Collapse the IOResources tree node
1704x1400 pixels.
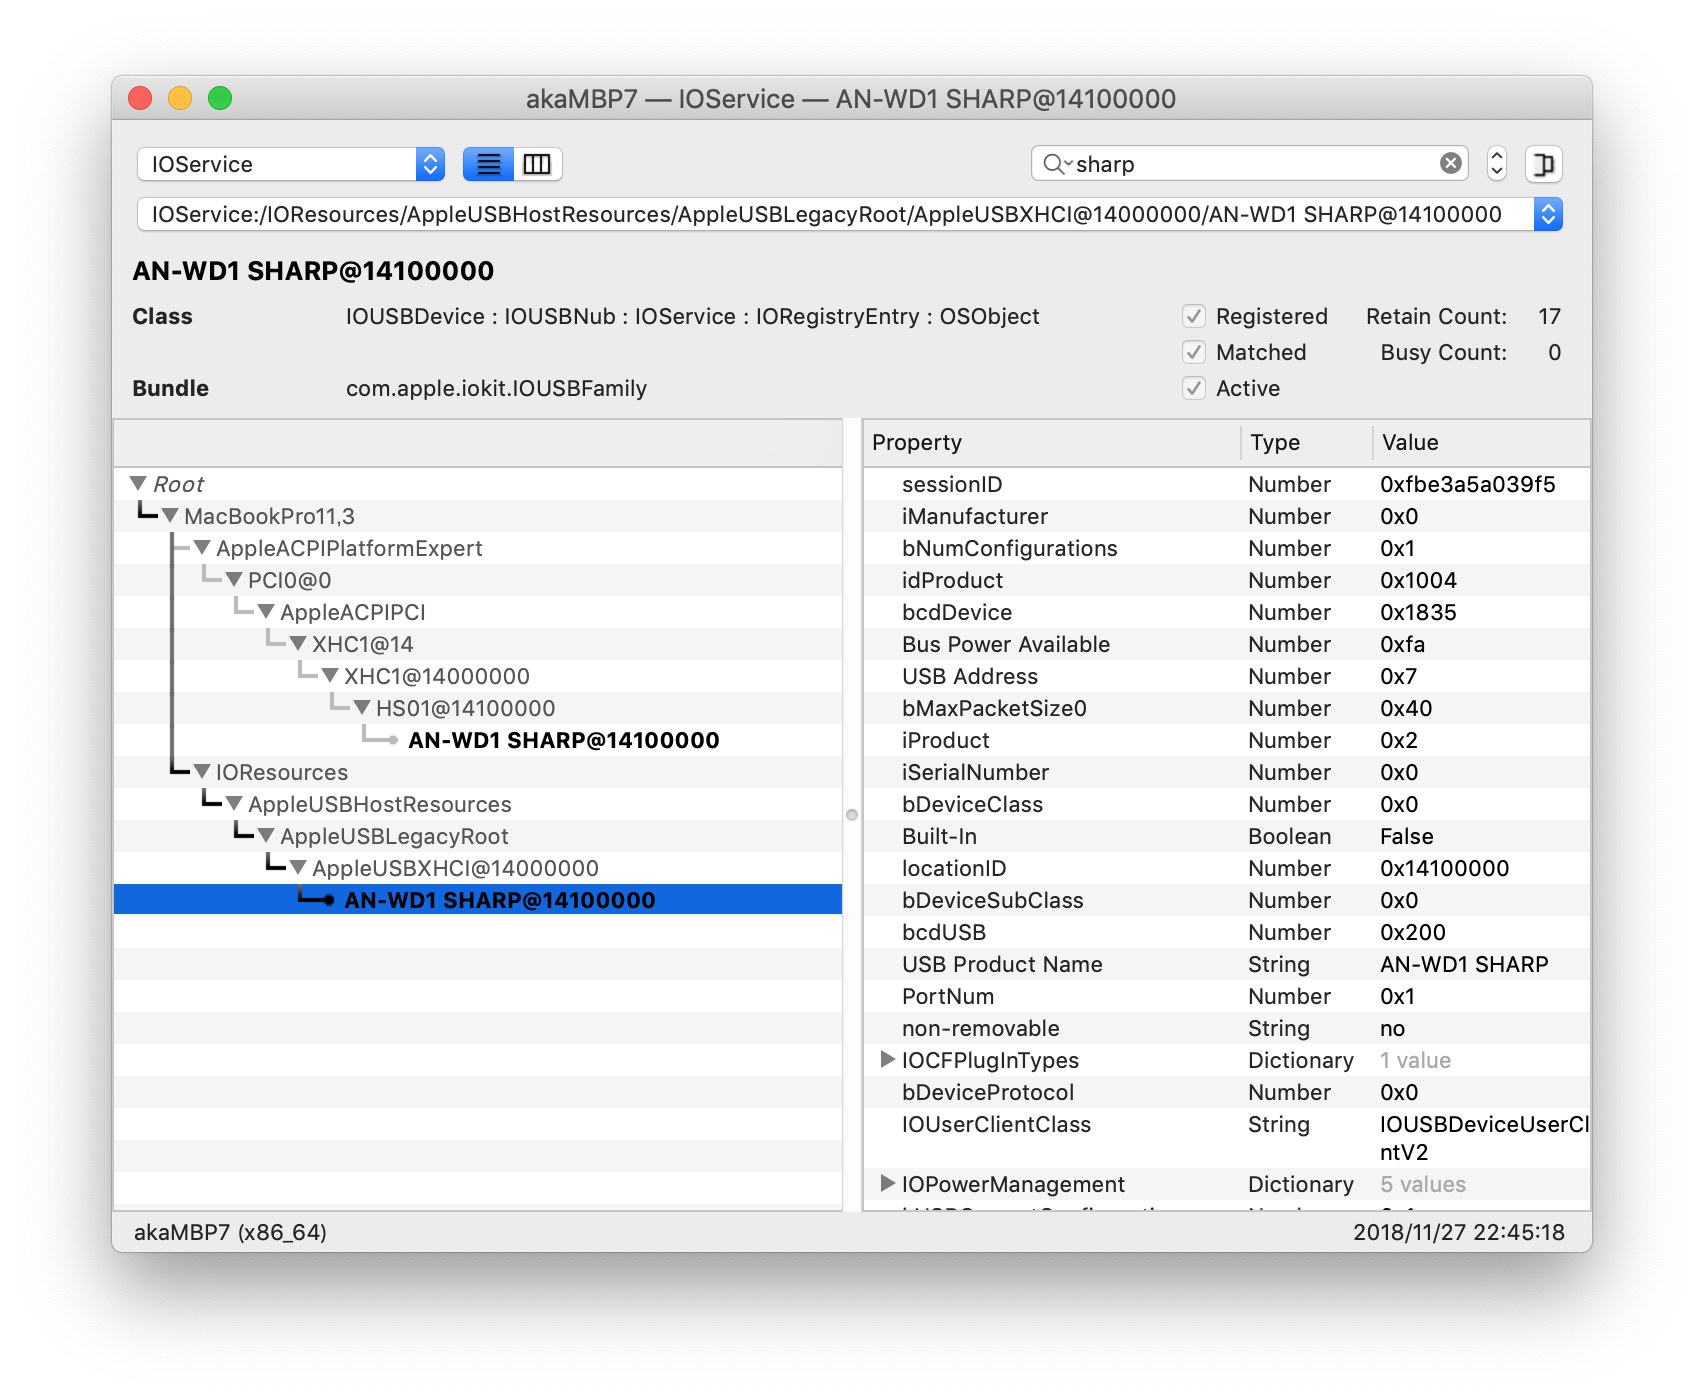(203, 772)
